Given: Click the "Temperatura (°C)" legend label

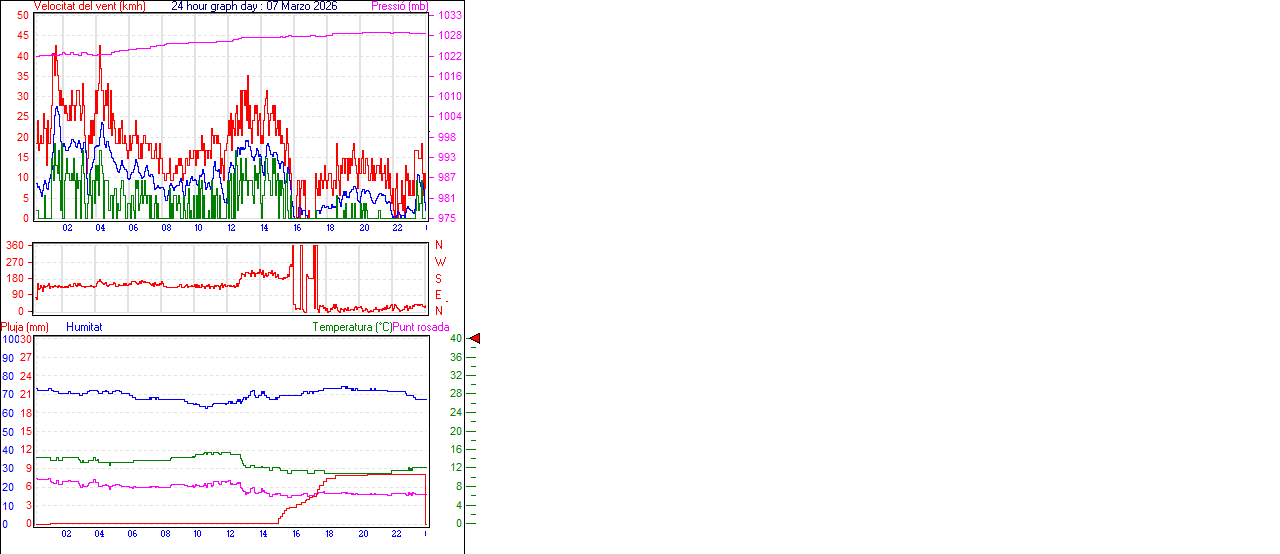Looking at the screenshot, I should 352,327.
